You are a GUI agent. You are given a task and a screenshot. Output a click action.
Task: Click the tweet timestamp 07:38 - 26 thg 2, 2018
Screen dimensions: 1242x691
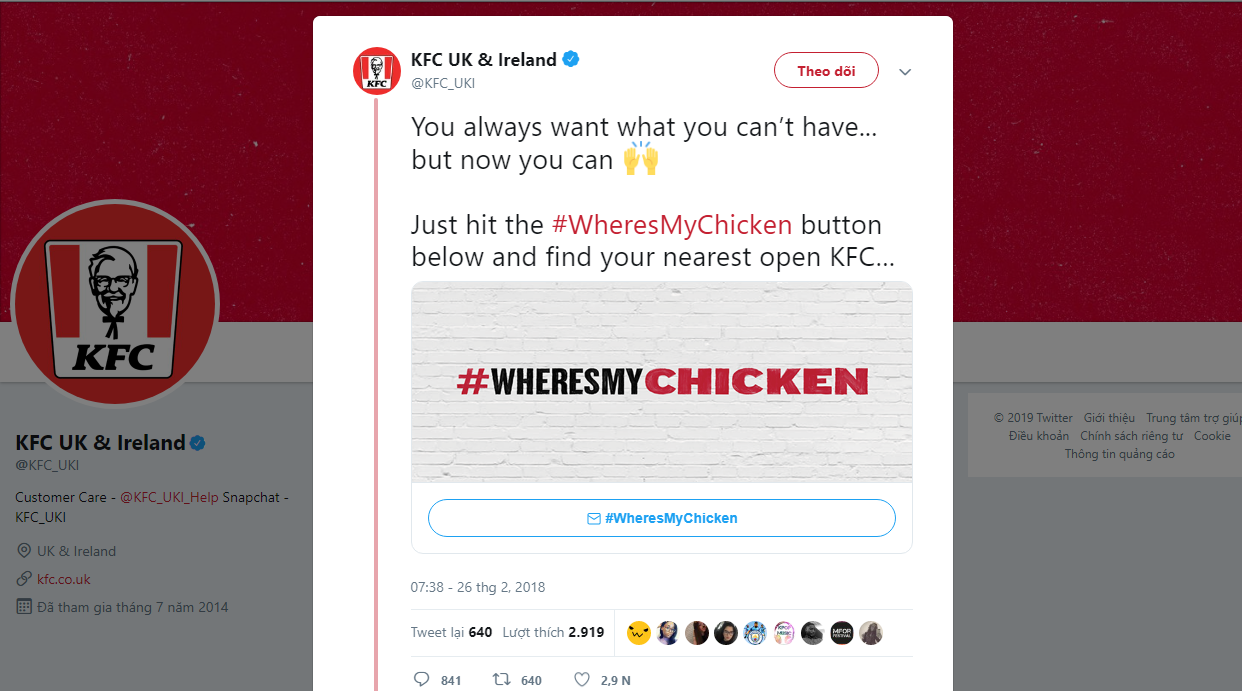click(478, 587)
